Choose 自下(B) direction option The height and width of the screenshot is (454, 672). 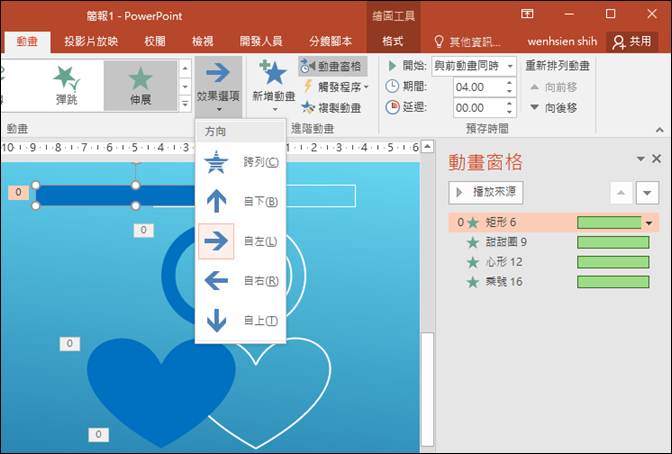pos(240,201)
